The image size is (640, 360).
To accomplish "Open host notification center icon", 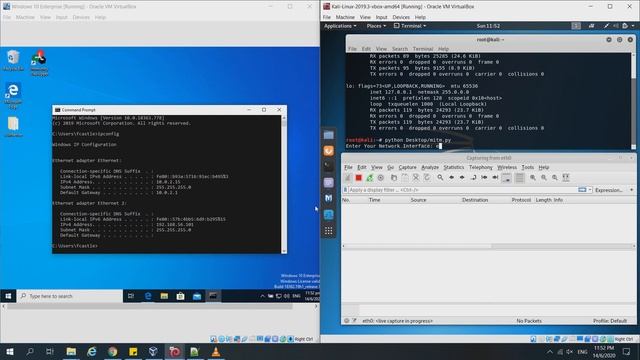I will pyautogui.click(x=627, y=351).
